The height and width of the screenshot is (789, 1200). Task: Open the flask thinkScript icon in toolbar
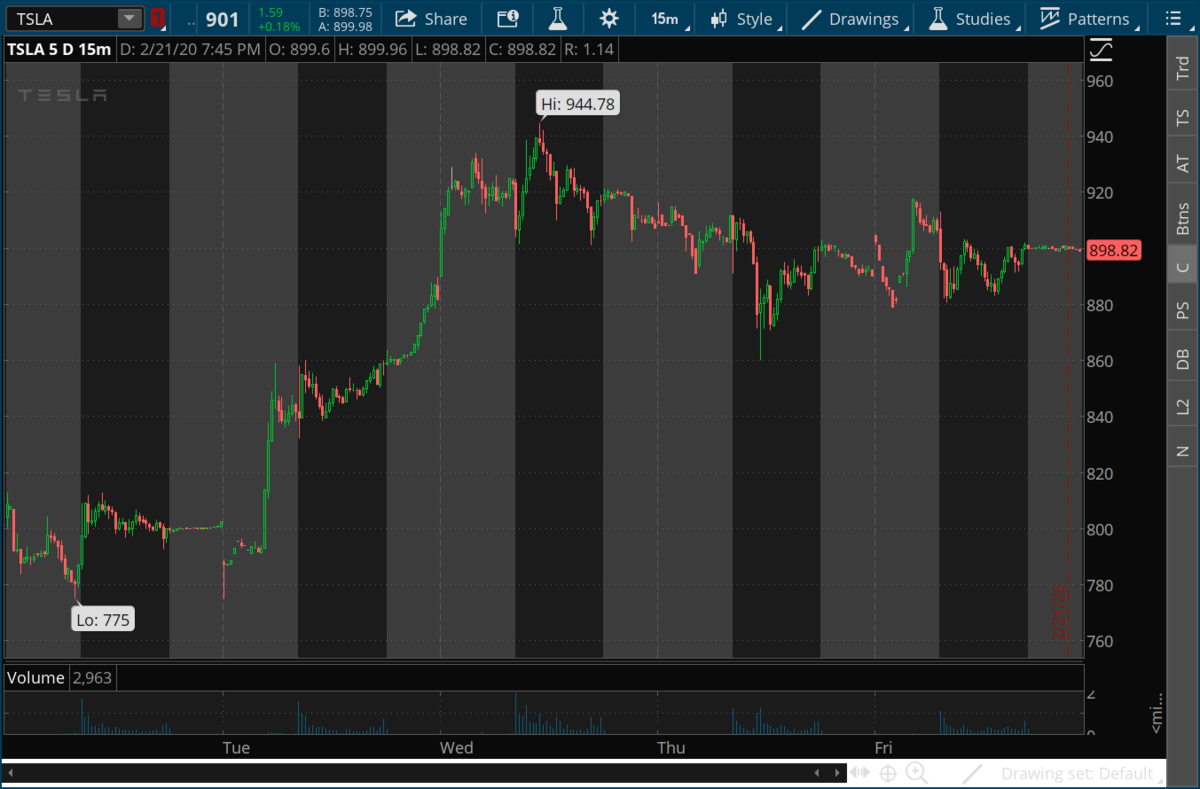(558, 18)
